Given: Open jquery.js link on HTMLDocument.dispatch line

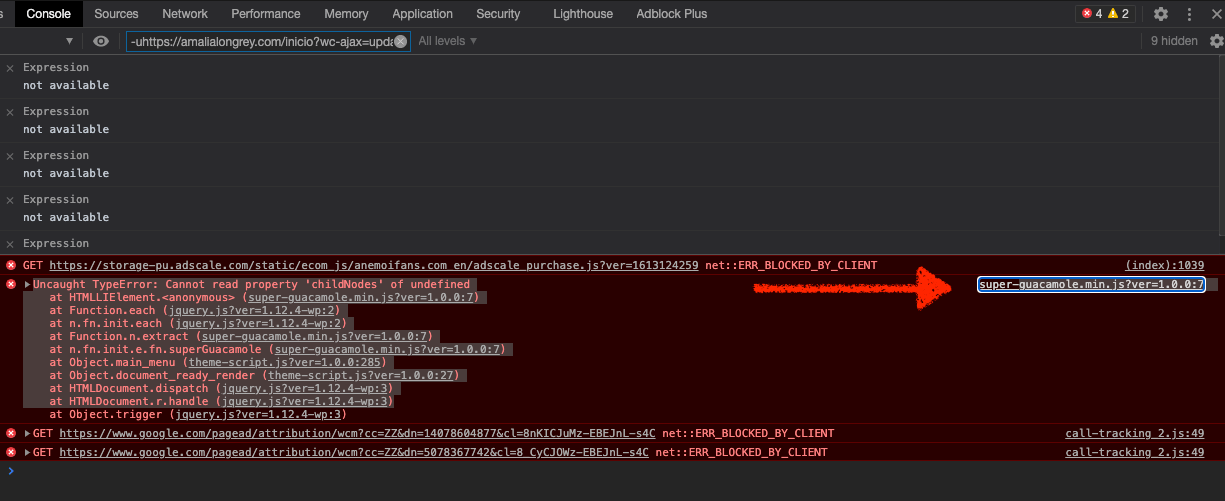Looking at the screenshot, I should pos(303,388).
